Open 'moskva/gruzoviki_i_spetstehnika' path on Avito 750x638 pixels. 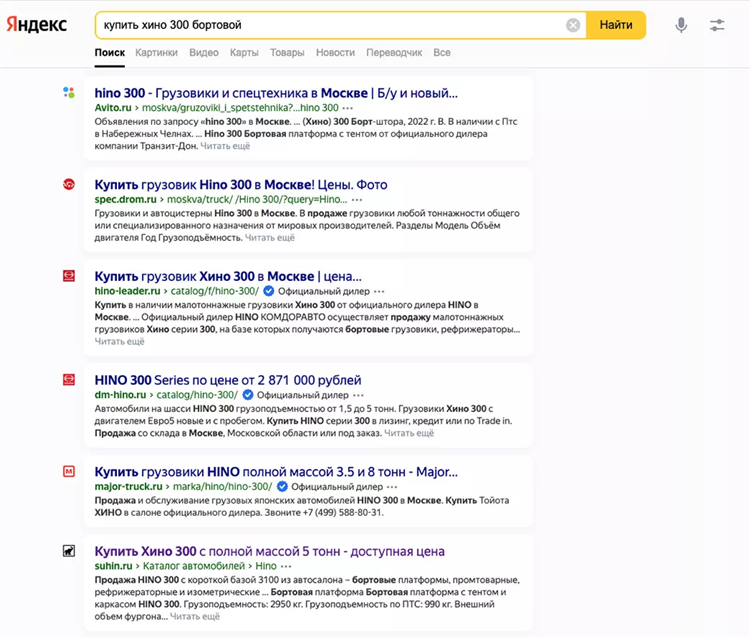click(240, 108)
